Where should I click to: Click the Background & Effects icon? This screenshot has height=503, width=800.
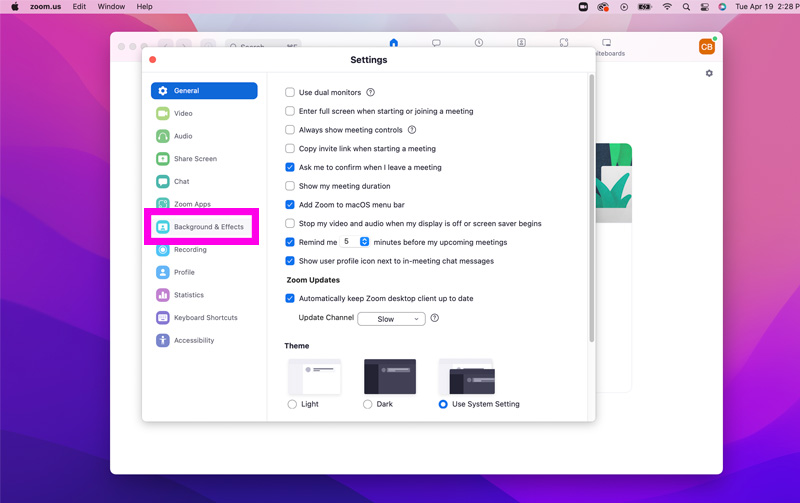163,227
